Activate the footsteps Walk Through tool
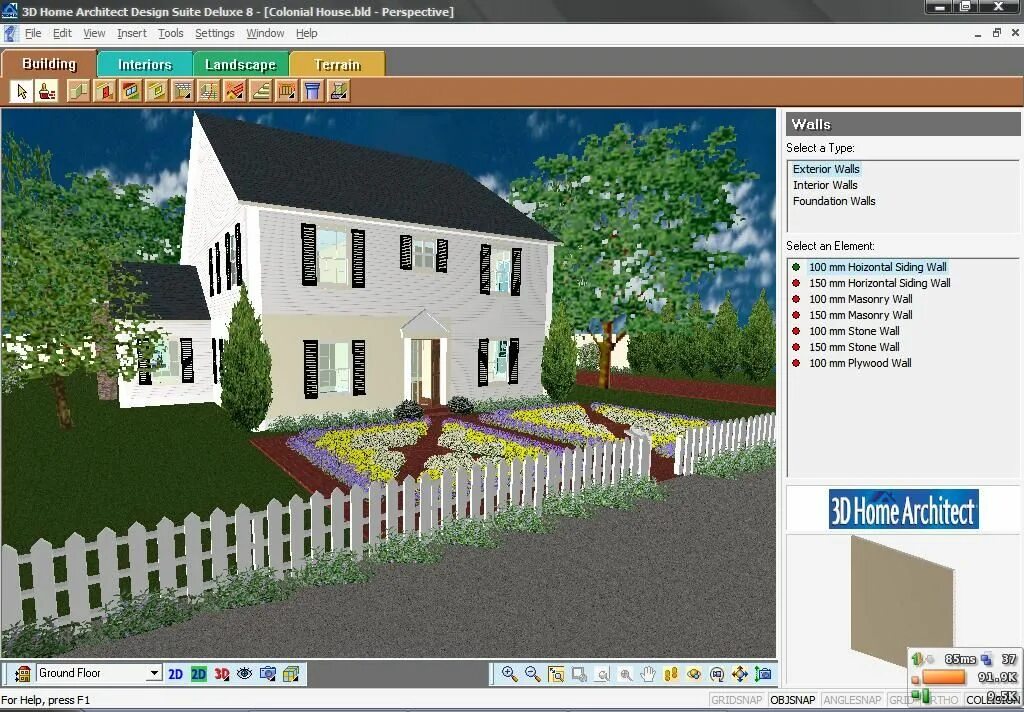Screen dimensions: 1024x712 click(x=671, y=673)
